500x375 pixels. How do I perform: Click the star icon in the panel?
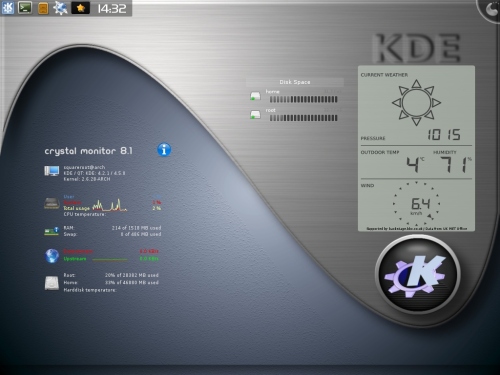click(x=80, y=8)
